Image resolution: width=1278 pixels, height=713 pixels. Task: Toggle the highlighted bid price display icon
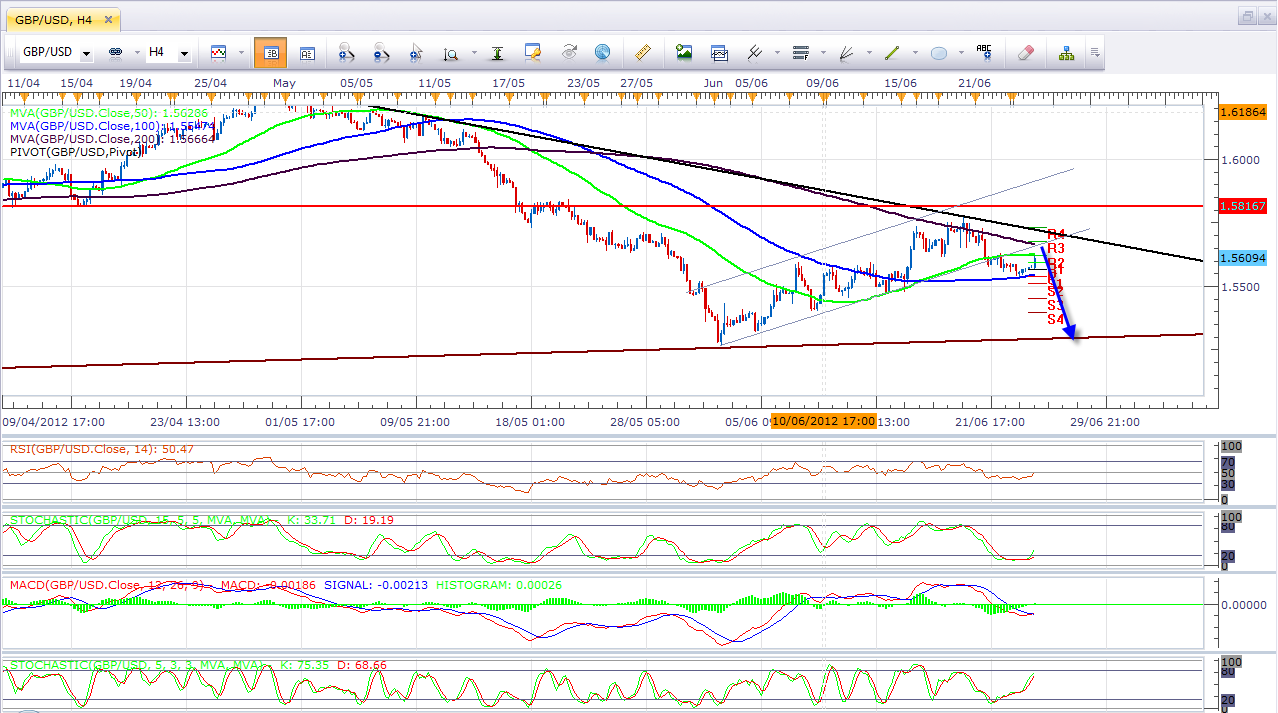(270, 53)
